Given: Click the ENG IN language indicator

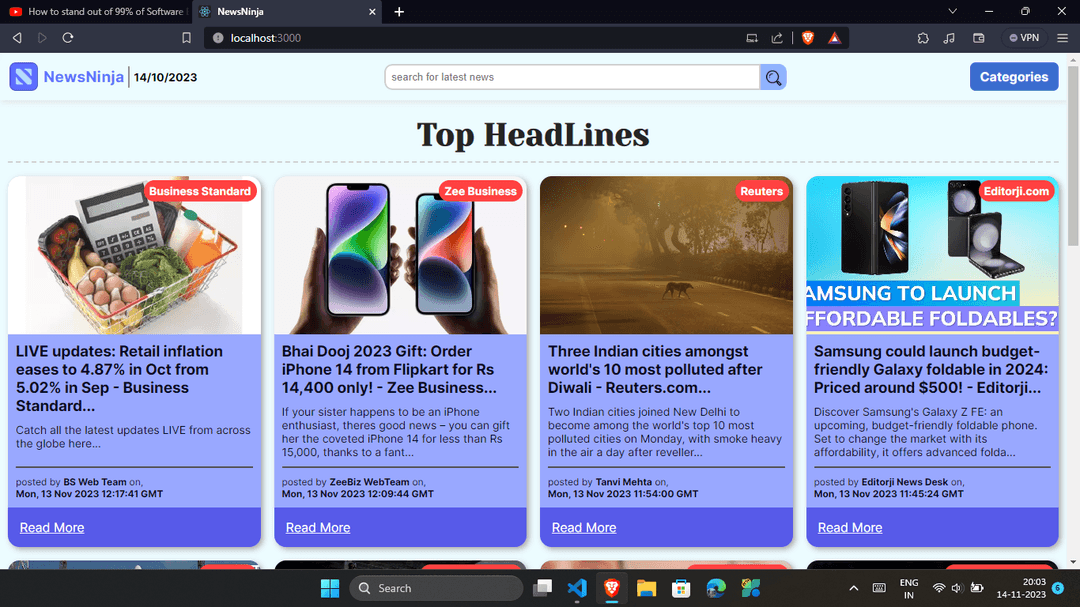Looking at the screenshot, I should pyautogui.click(x=908, y=588).
